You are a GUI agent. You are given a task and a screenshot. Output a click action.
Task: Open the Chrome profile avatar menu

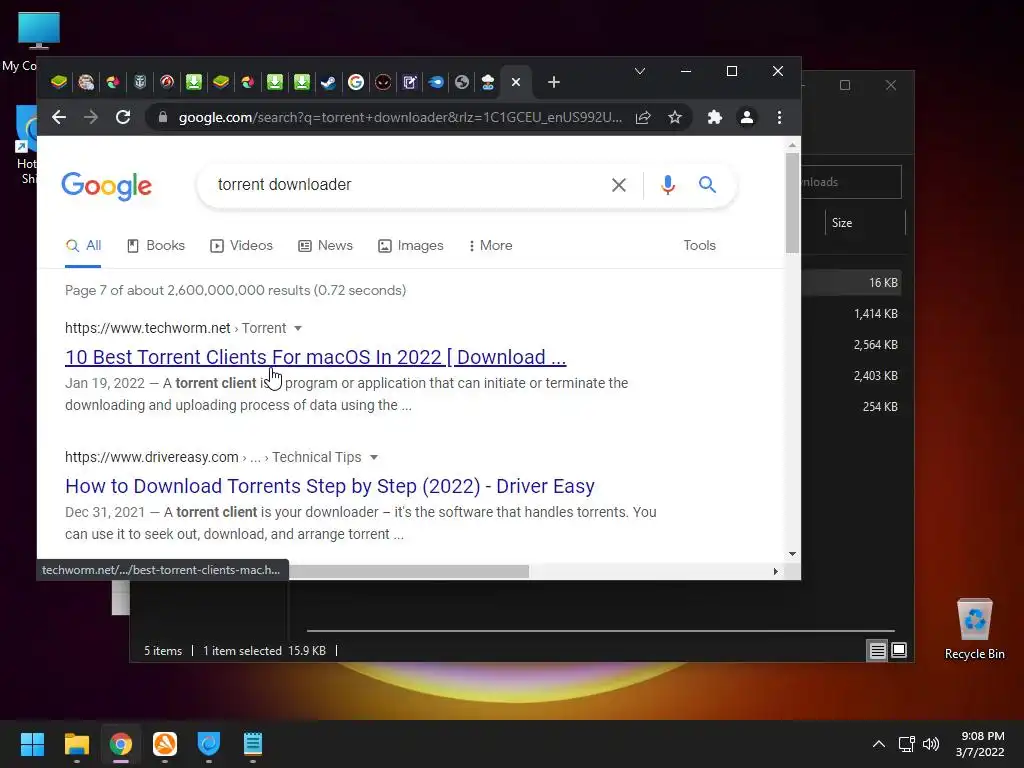746,118
